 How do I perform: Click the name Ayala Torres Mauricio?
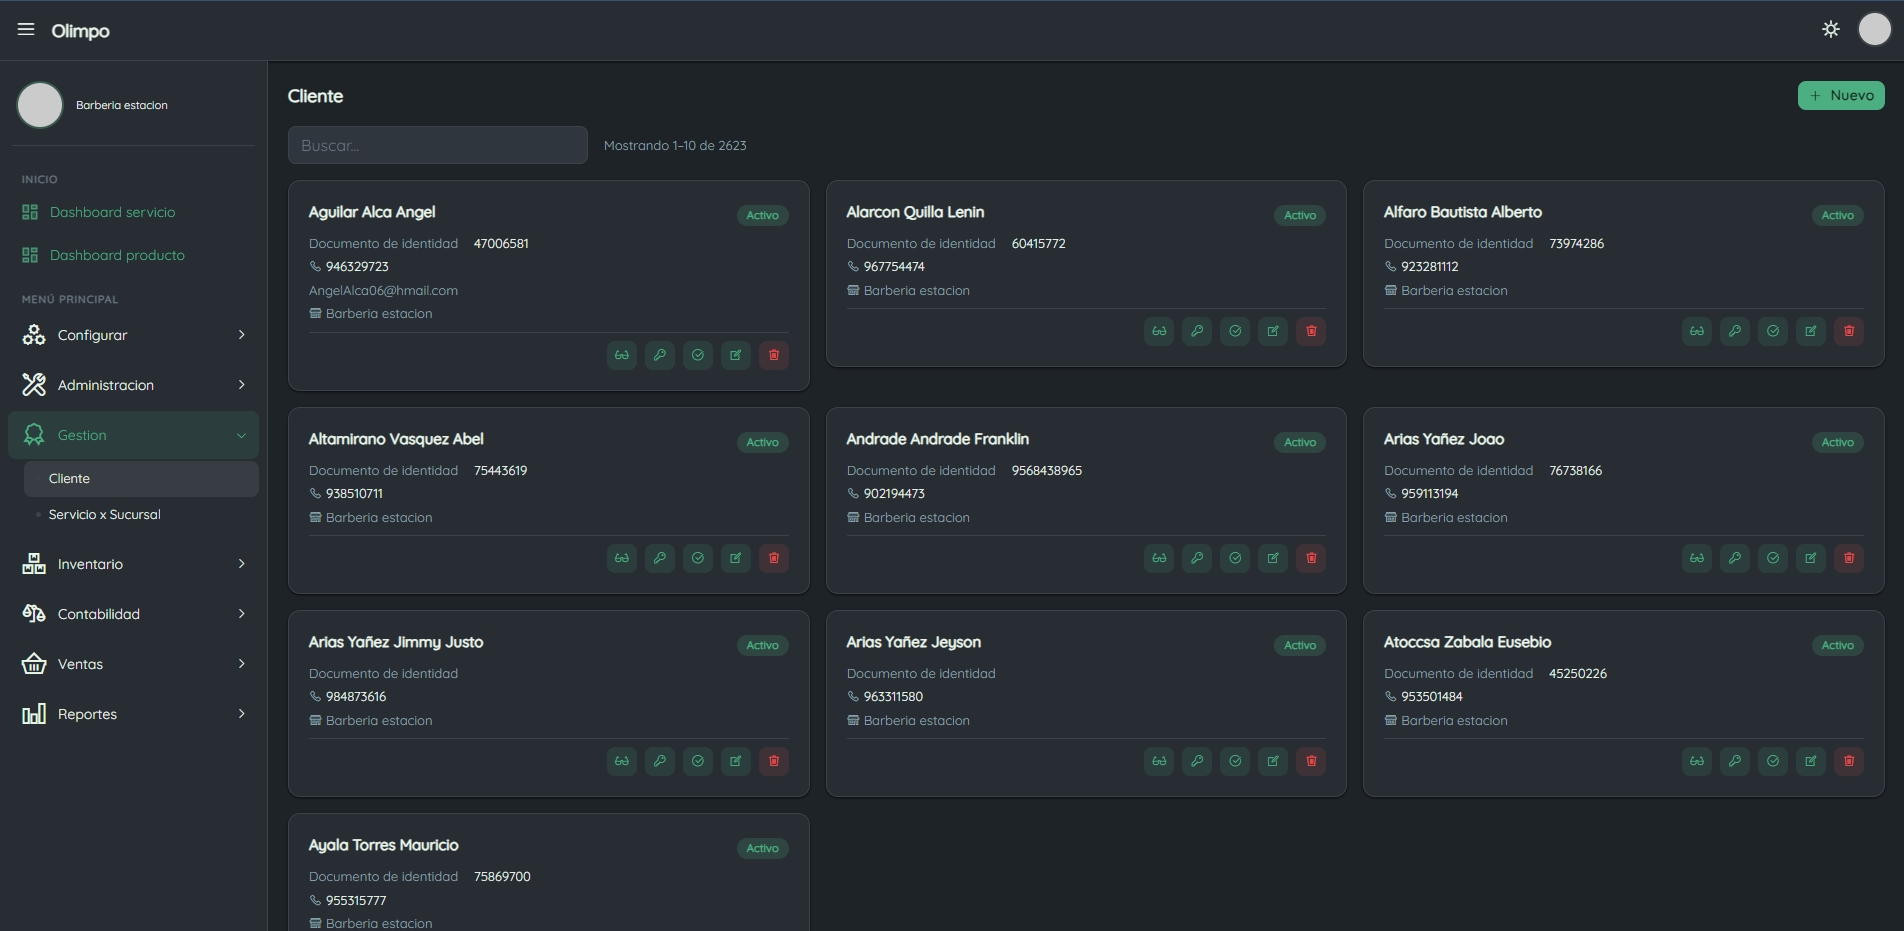point(384,845)
